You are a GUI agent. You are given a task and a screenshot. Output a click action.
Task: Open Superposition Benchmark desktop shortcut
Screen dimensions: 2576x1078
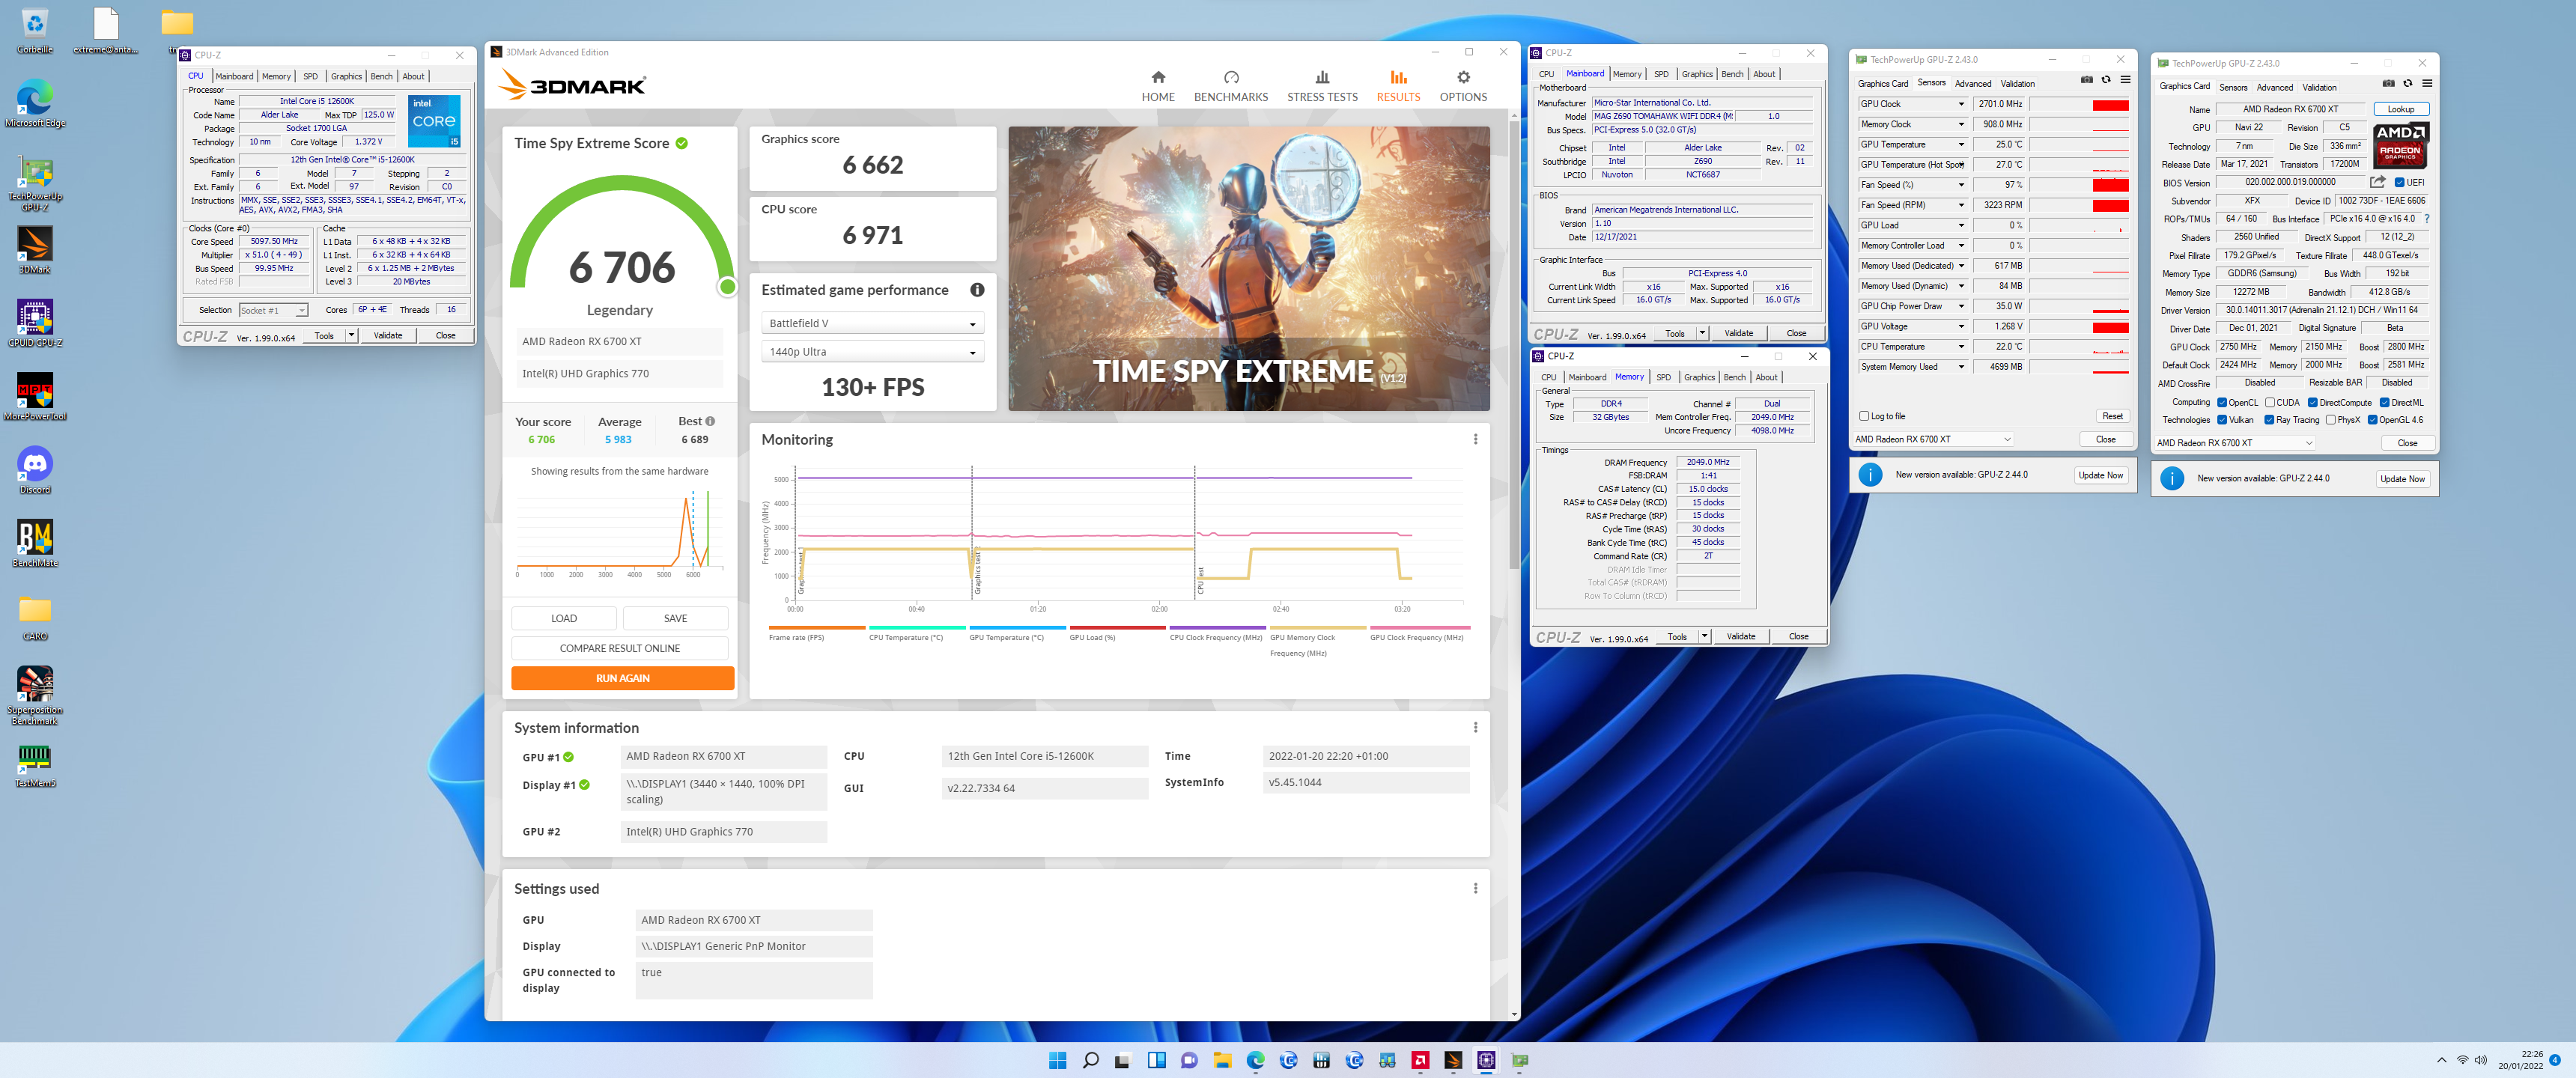35,695
